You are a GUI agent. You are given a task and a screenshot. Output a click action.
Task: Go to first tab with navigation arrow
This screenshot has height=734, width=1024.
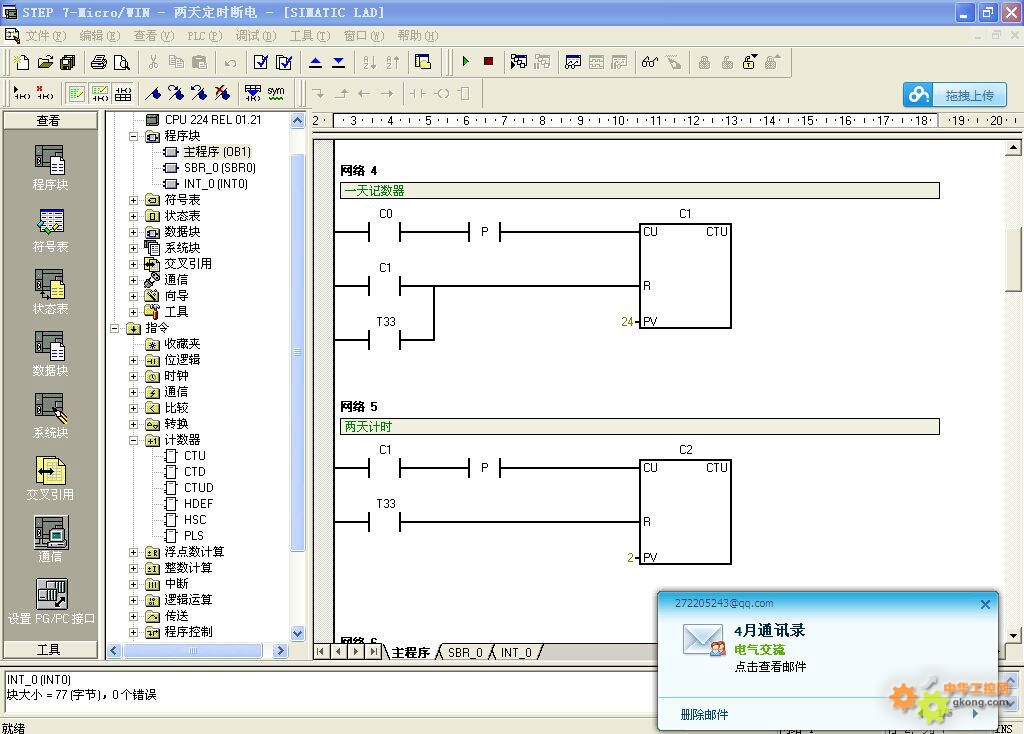point(320,651)
